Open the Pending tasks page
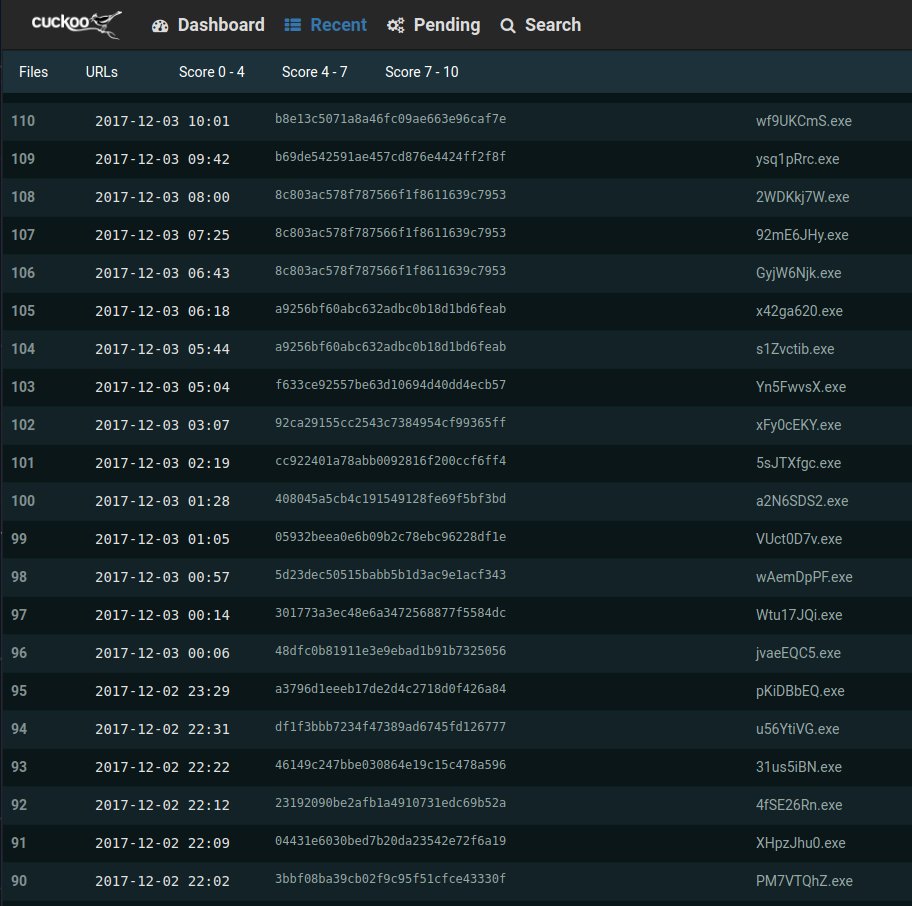Image resolution: width=912 pixels, height=906 pixels. click(434, 25)
